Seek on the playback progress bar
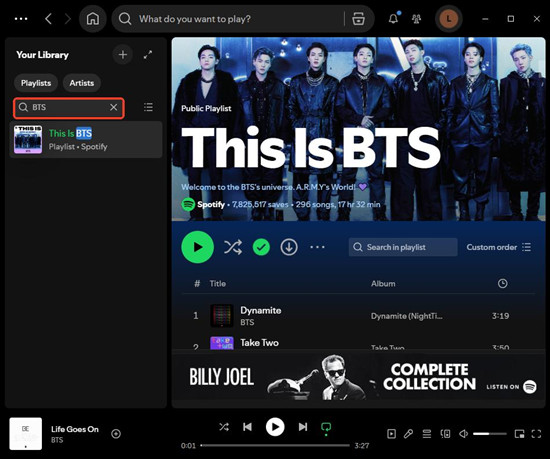This screenshot has width=550, height=459. 275,445
